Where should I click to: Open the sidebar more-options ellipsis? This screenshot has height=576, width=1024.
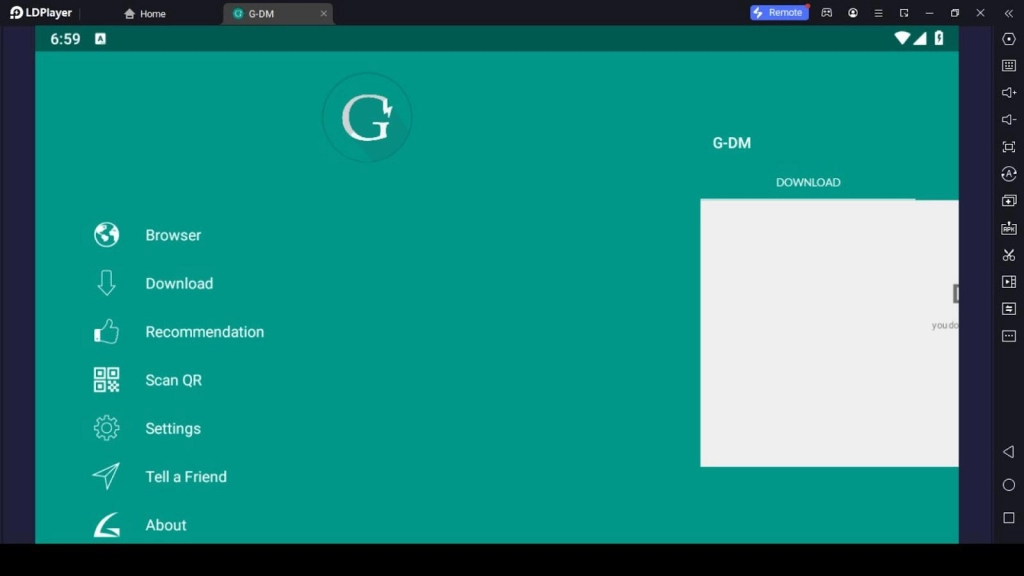1008,337
